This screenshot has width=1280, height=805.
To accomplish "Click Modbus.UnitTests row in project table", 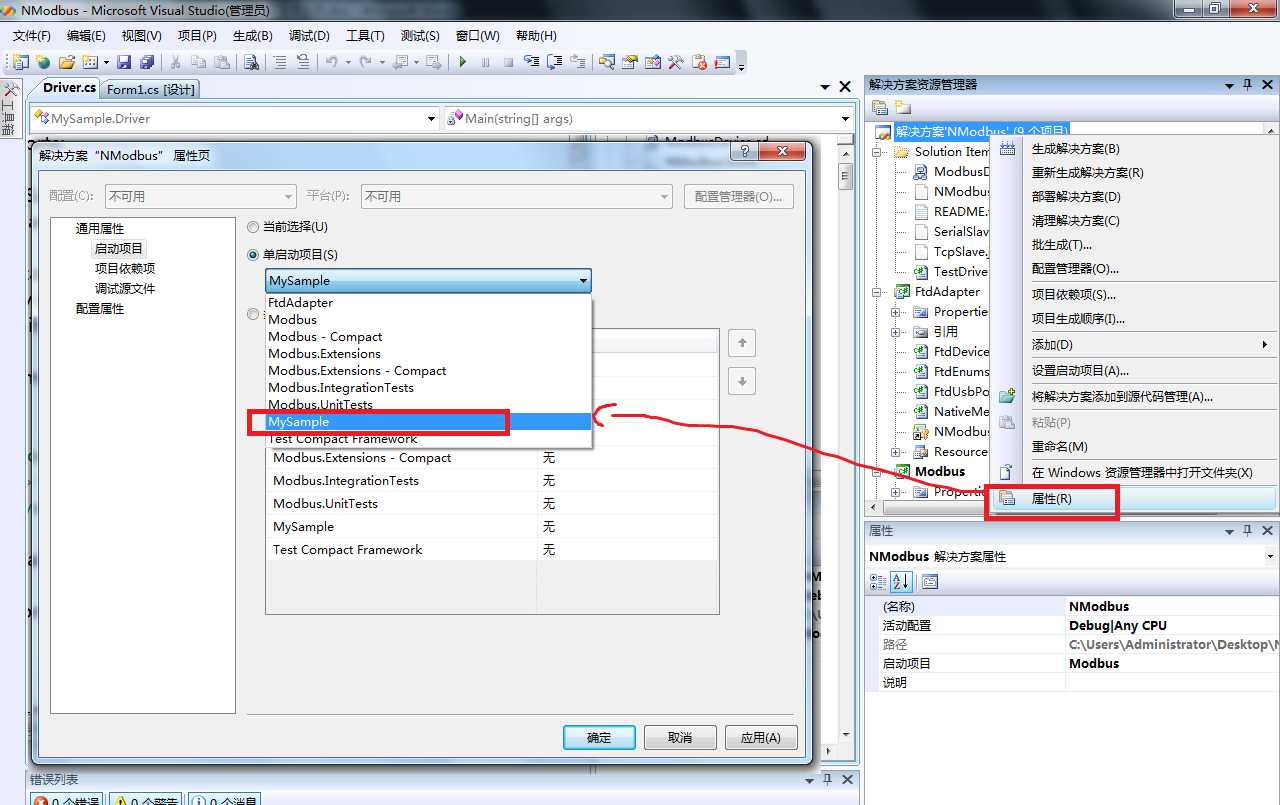I will [492, 504].
